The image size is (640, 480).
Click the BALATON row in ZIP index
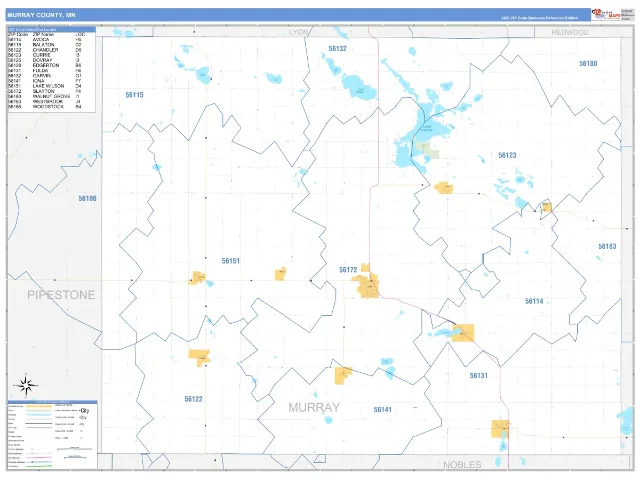point(45,45)
